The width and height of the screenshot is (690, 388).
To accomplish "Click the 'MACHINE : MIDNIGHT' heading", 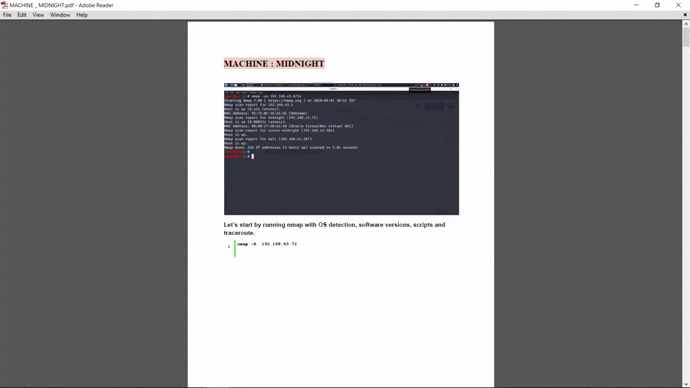I will [274, 64].
